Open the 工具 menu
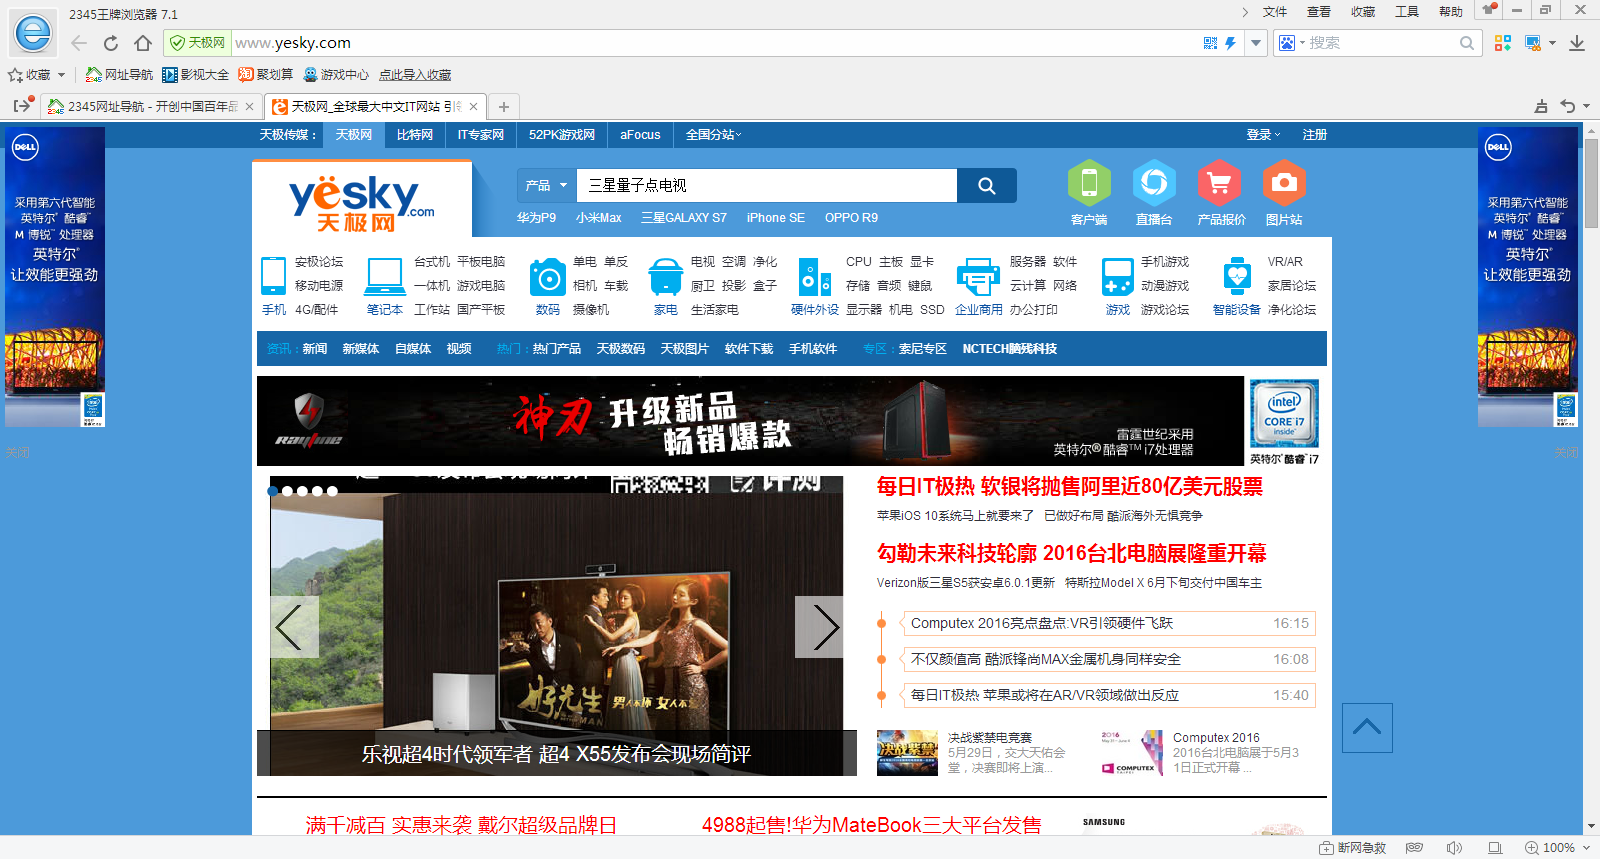The width and height of the screenshot is (1600, 859). pyautogui.click(x=1407, y=12)
